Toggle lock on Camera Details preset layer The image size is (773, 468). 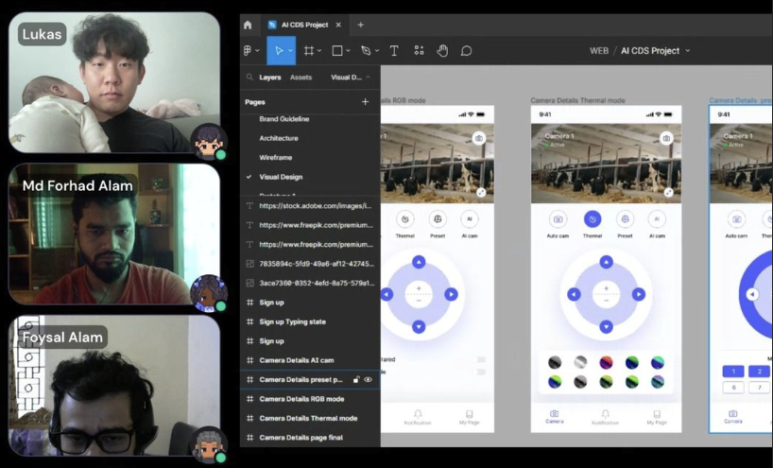[356, 380]
